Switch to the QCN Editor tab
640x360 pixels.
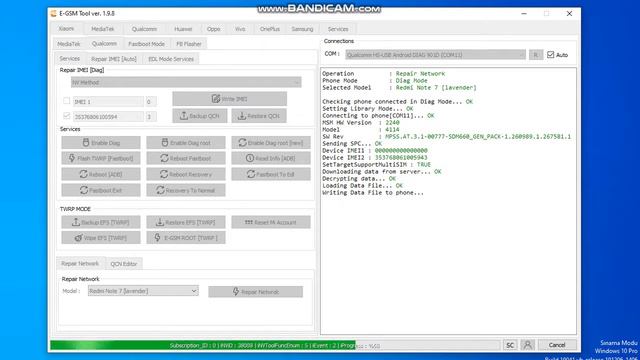[124, 264]
